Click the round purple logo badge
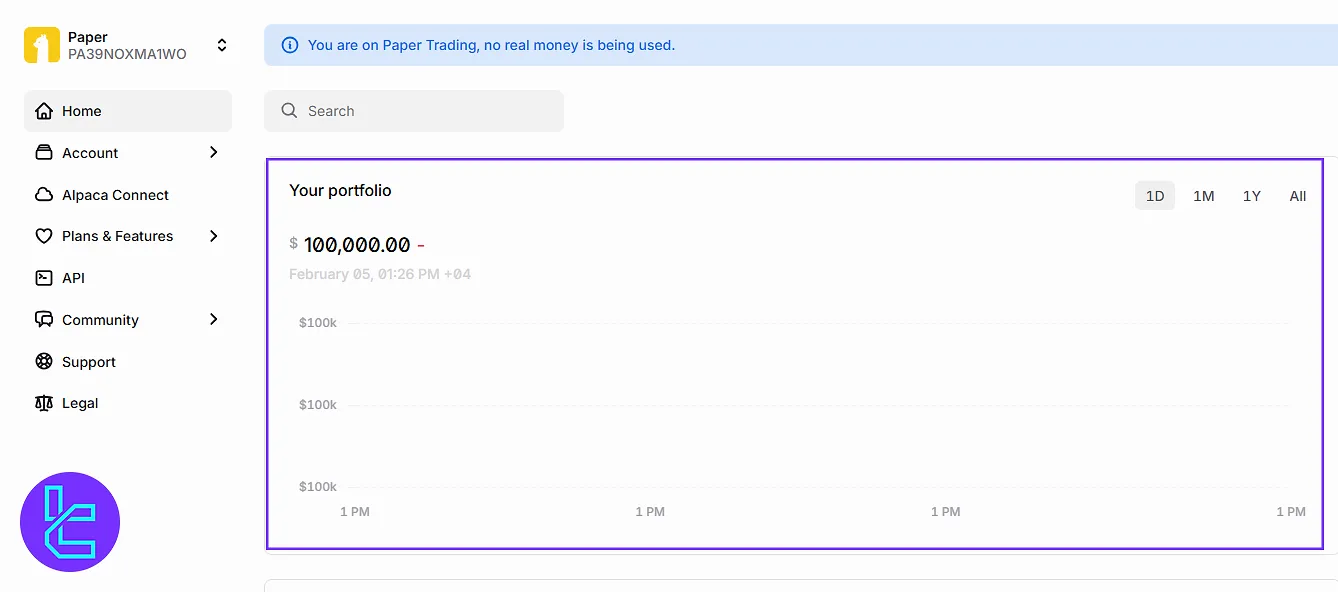Image resolution: width=1338 pixels, height=592 pixels. pos(70,522)
